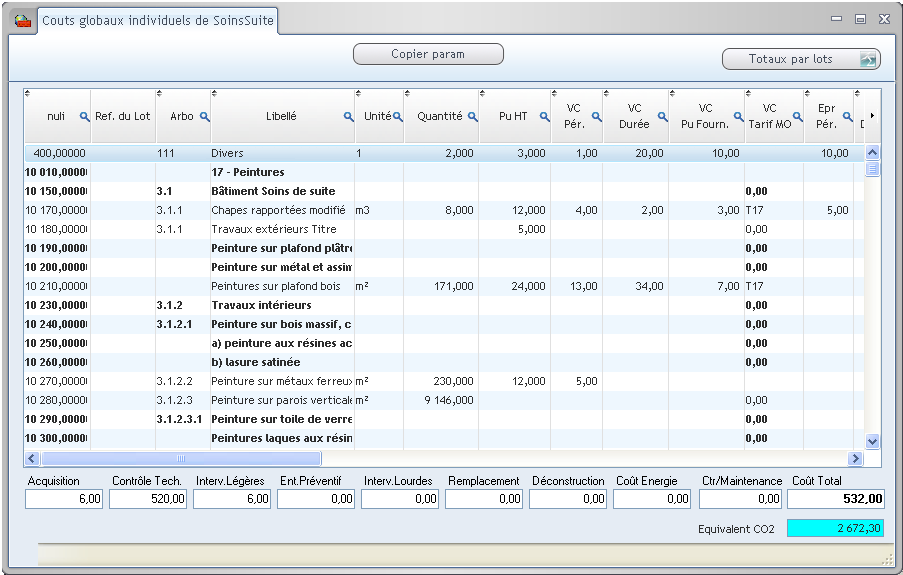Click the search magnifier in Libellé column header
The width and height of the screenshot is (903, 575).
349,117
